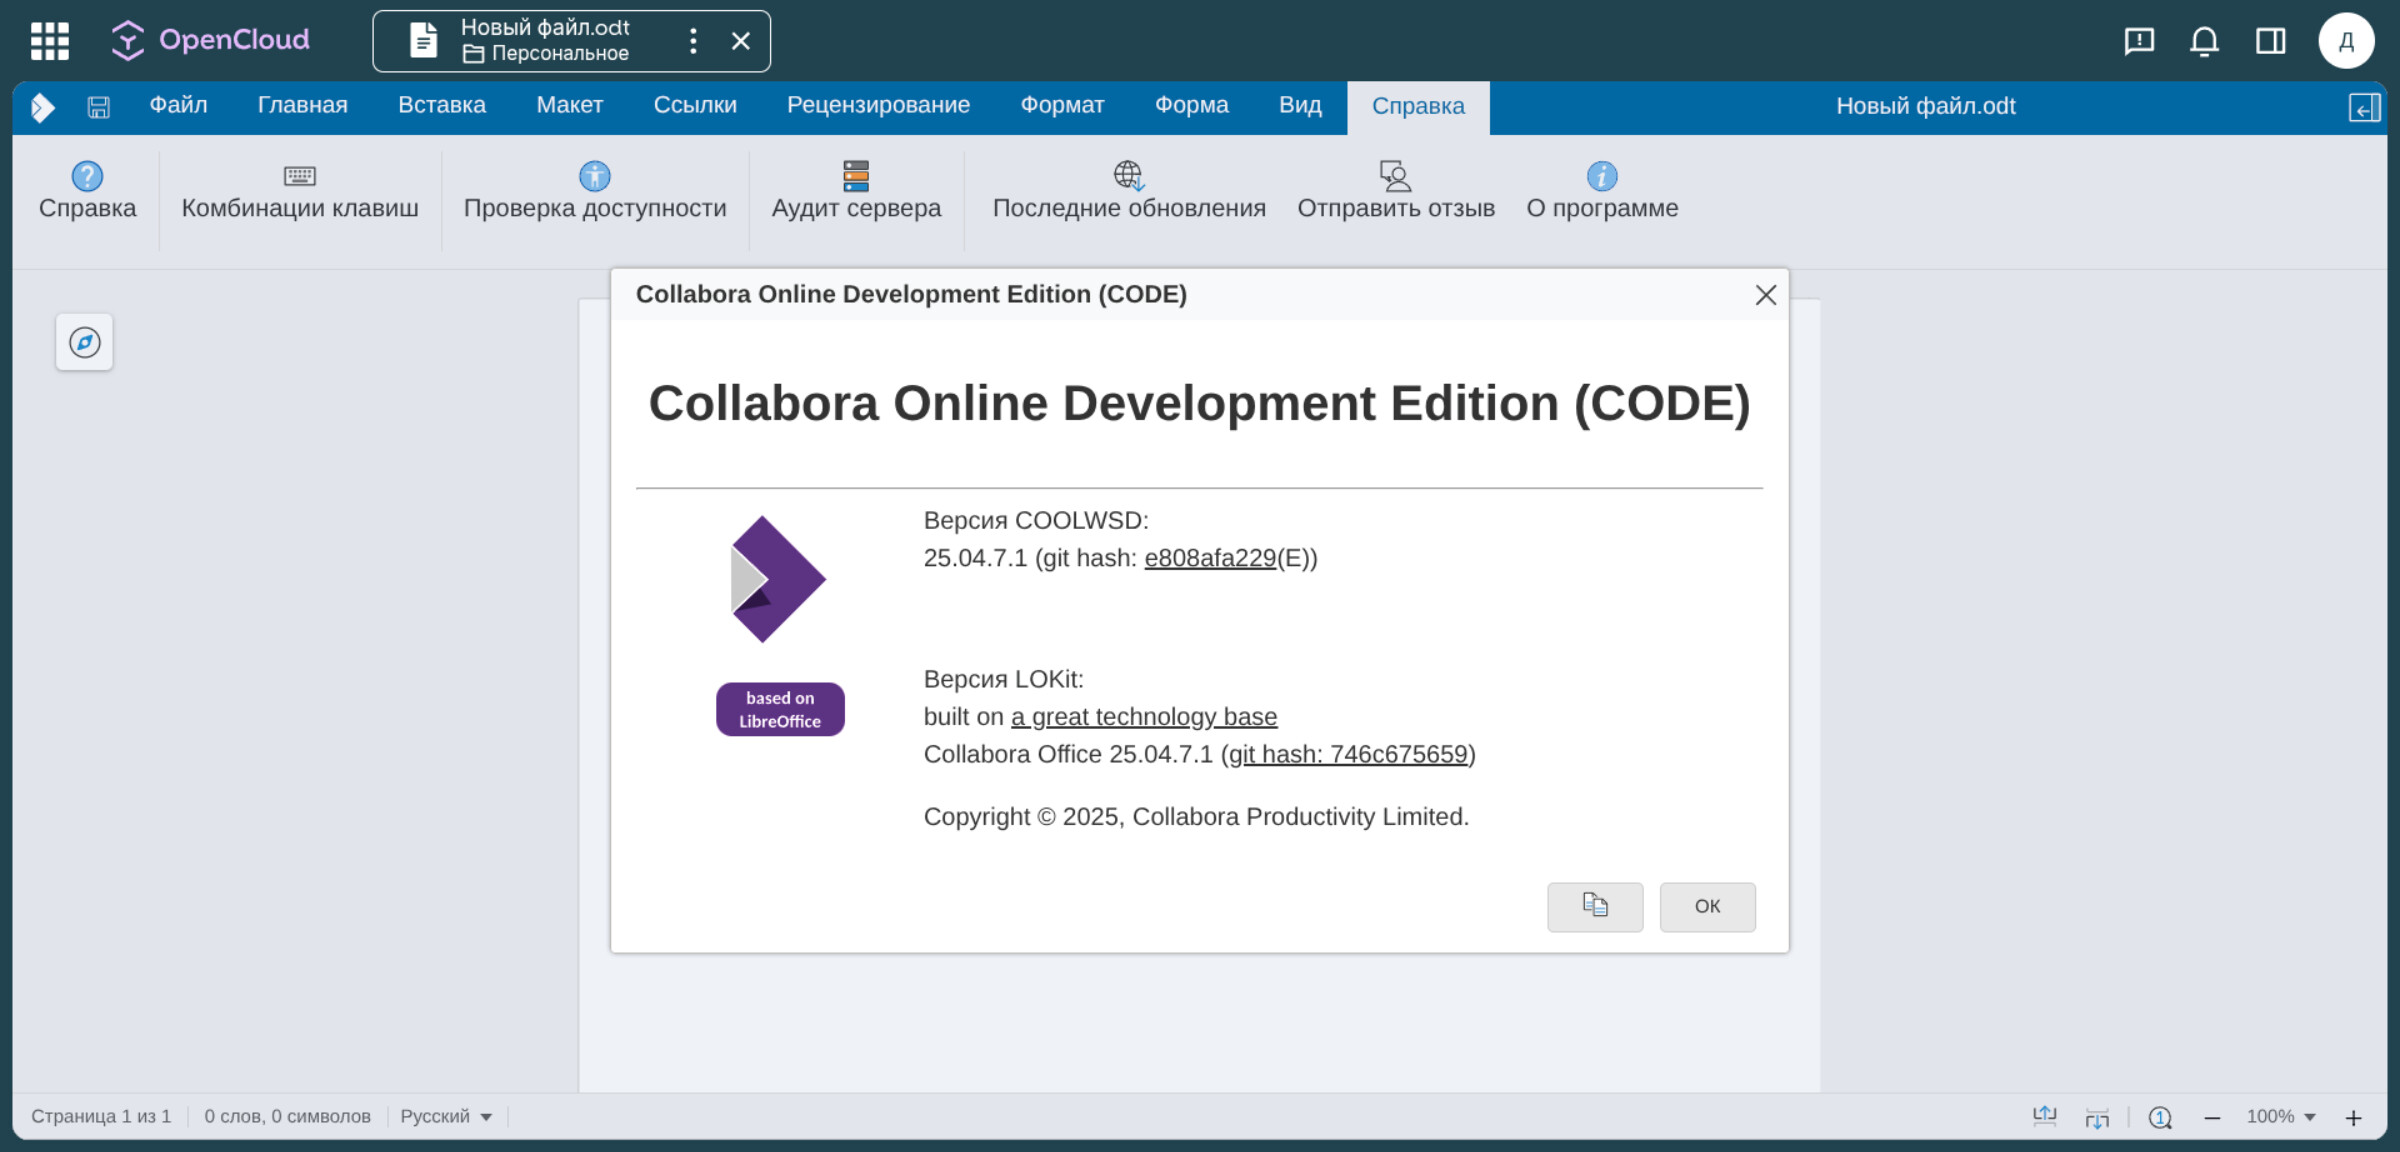The image size is (2400, 1152).
Task: Switch to the Вставка tab
Action: point(441,106)
